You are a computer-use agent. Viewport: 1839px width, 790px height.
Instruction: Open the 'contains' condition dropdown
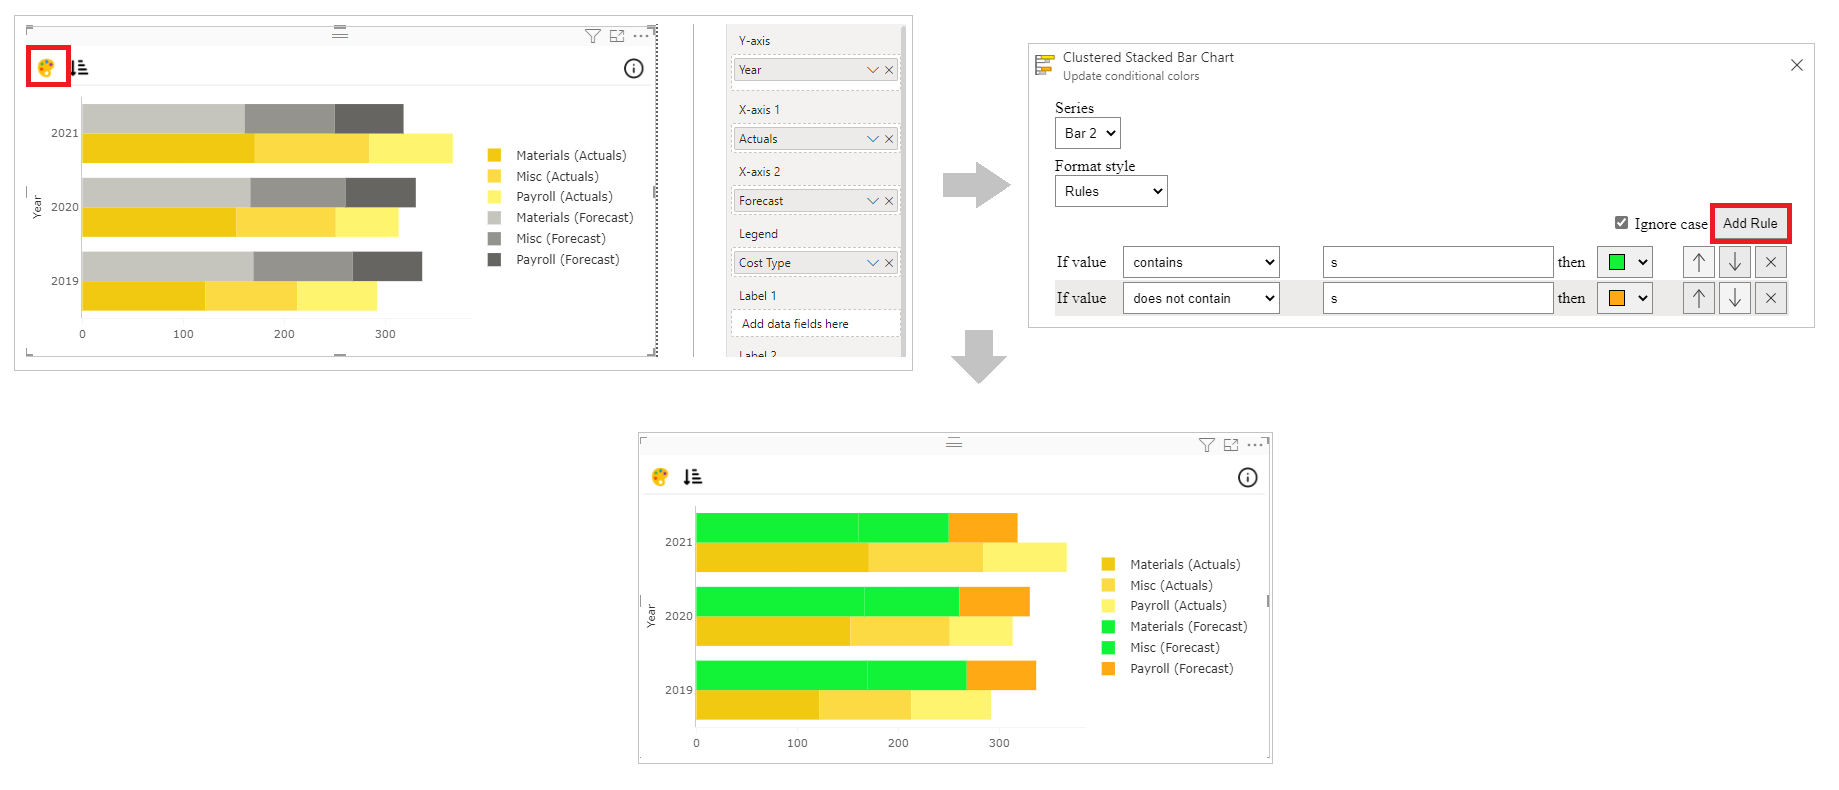point(1201,262)
